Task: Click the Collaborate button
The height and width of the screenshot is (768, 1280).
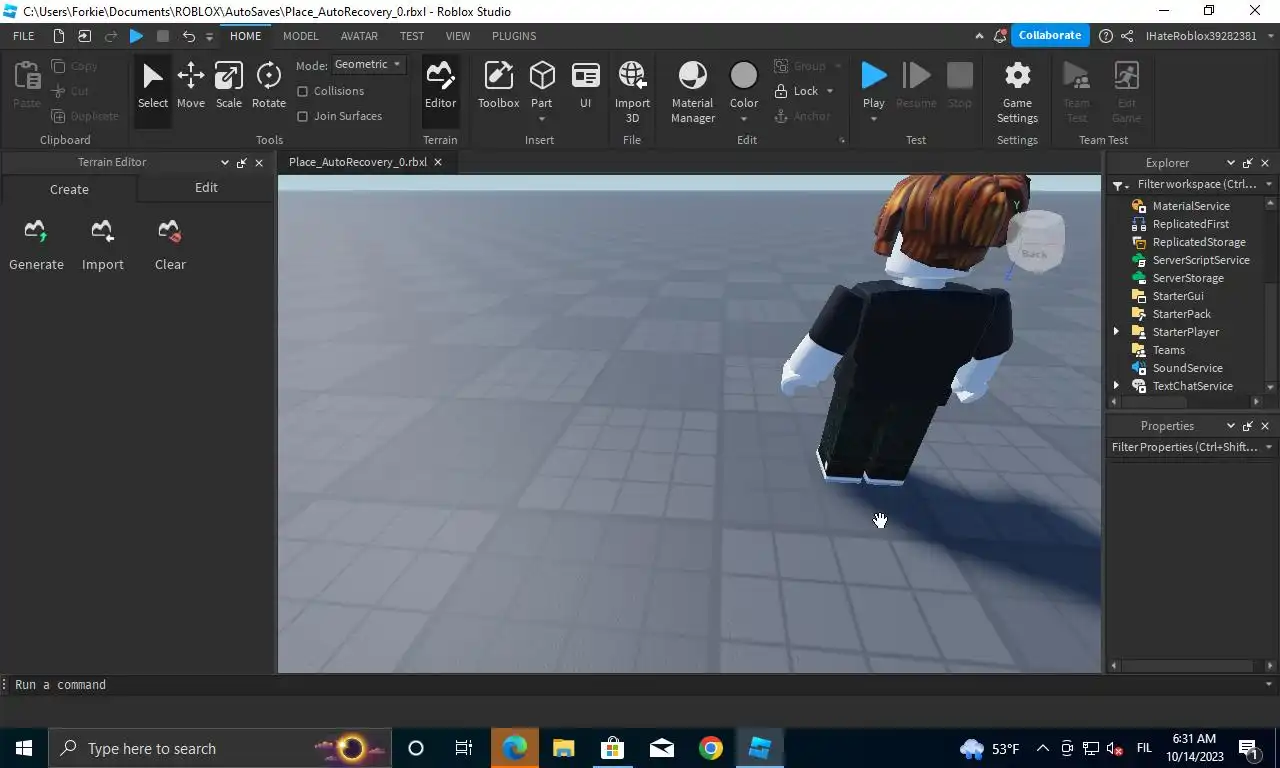Action: pos(1050,35)
